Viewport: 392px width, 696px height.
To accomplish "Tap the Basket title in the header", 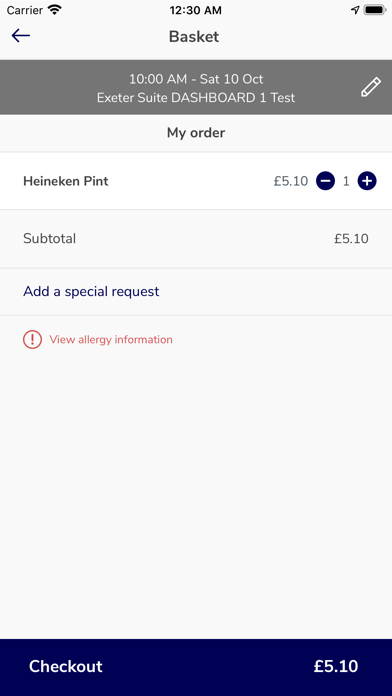I will (194, 36).
